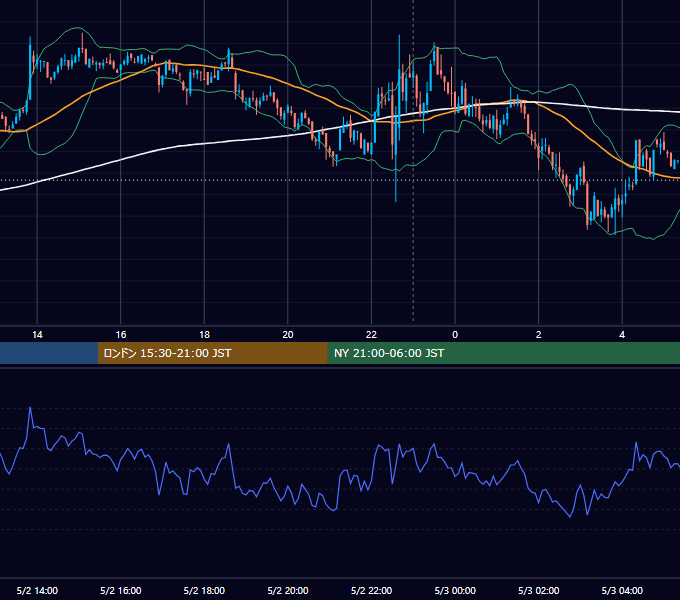The width and height of the screenshot is (680, 600).
Task: Click the hour label 0 on time axis
Action: click(x=455, y=335)
